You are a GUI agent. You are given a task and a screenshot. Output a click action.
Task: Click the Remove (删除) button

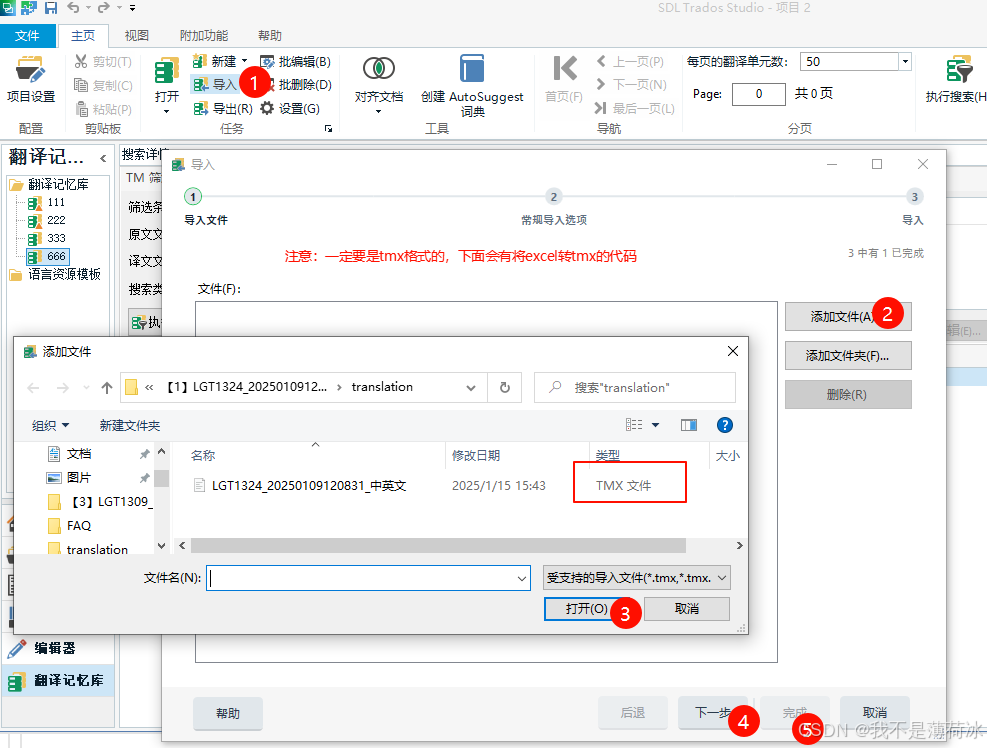(x=847, y=395)
